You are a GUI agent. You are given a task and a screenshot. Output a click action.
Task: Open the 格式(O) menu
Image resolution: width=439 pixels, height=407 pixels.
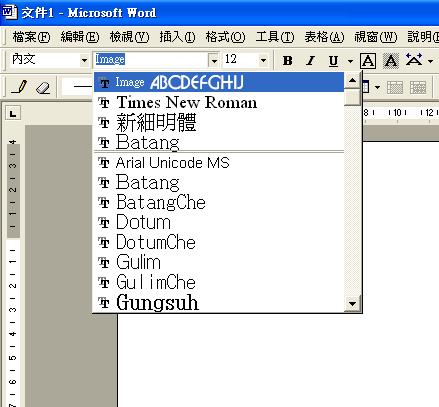(226, 37)
